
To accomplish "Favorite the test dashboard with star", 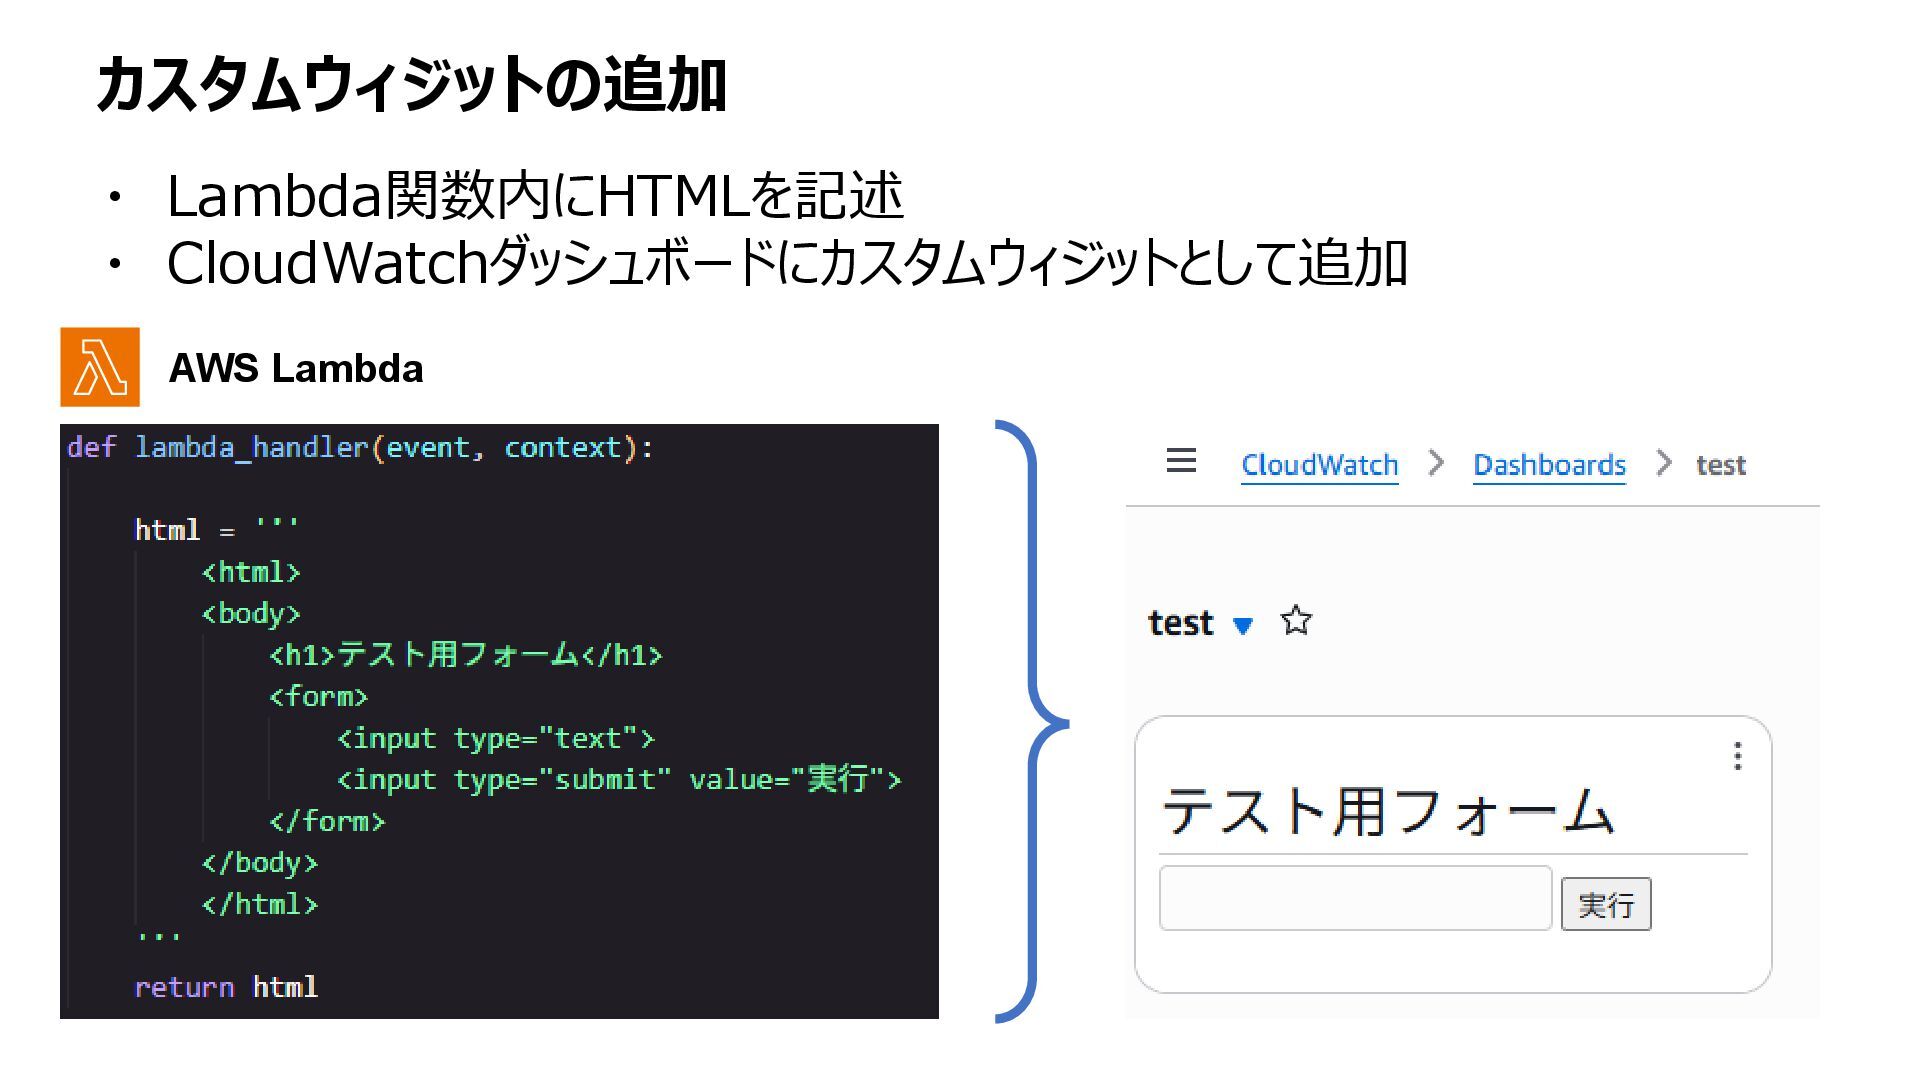I will pyautogui.click(x=1296, y=621).
